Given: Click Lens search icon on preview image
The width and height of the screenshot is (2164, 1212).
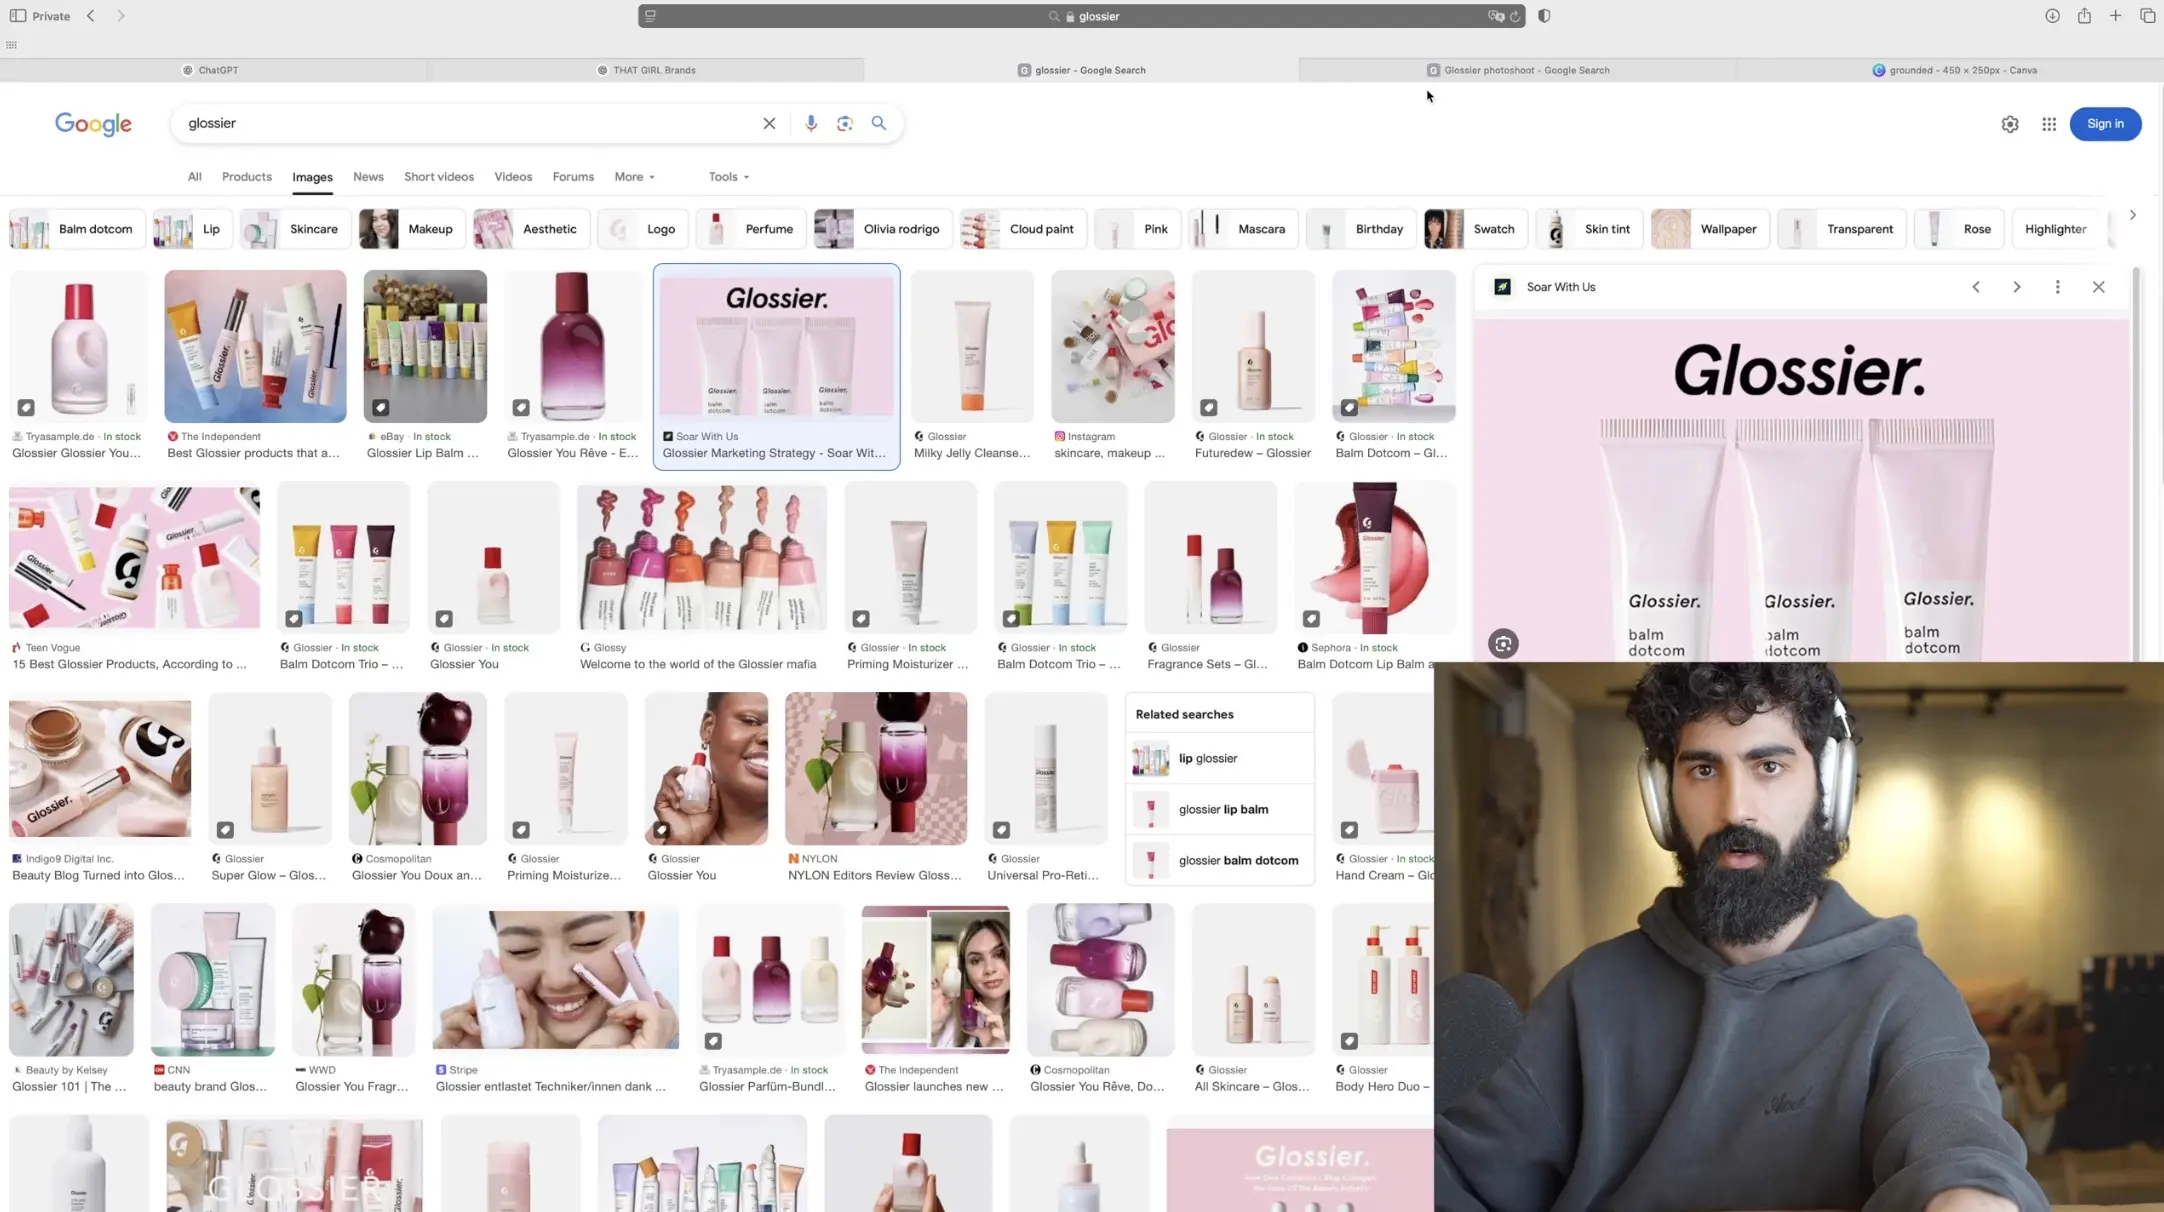Looking at the screenshot, I should click(x=1503, y=644).
